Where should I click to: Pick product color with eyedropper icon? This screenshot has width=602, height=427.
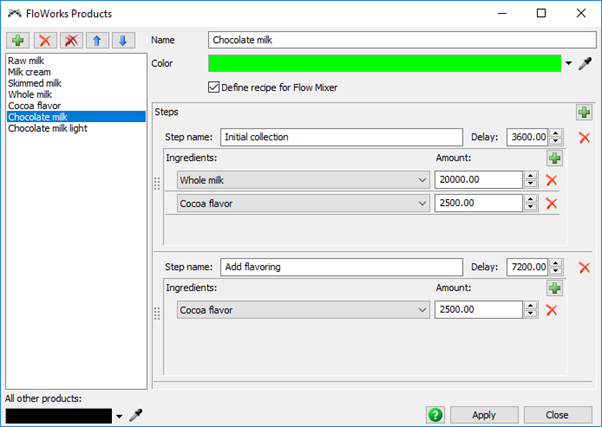[x=586, y=63]
